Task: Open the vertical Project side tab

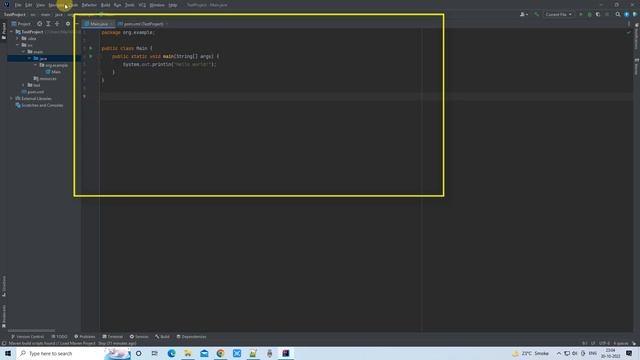Action: [x=4, y=31]
